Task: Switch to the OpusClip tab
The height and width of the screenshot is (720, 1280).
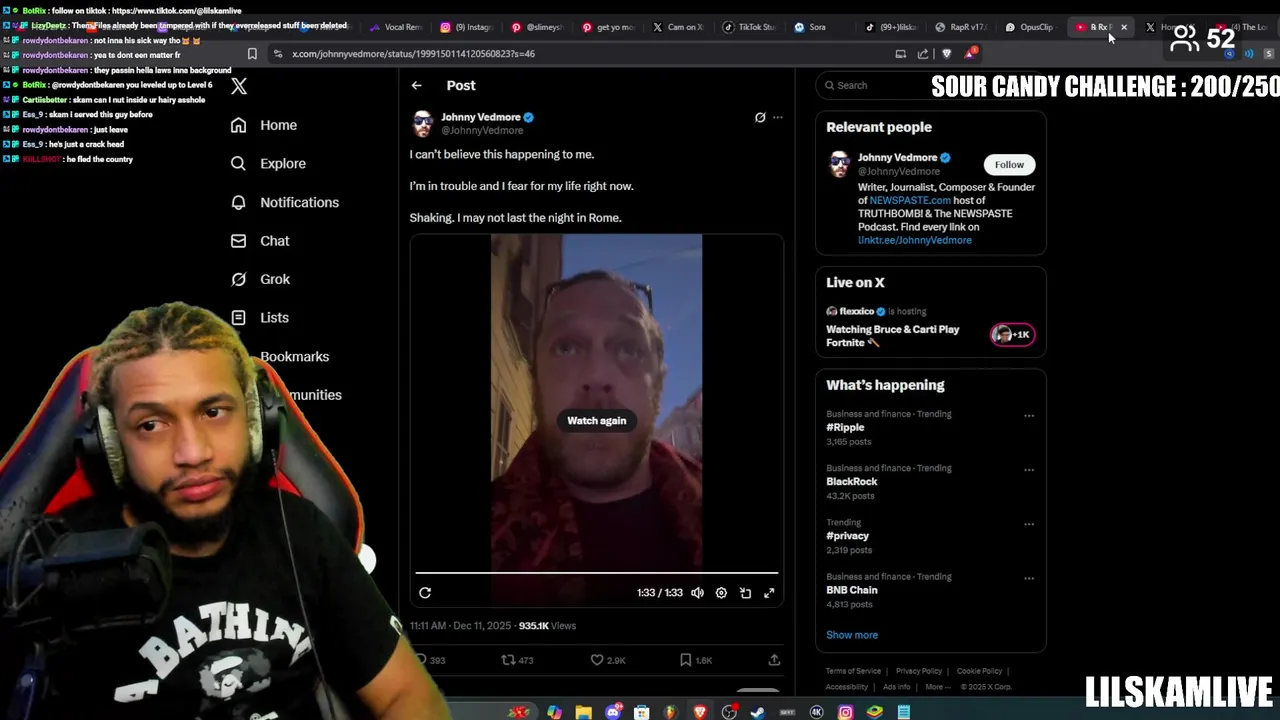Action: pos(1029,27)
